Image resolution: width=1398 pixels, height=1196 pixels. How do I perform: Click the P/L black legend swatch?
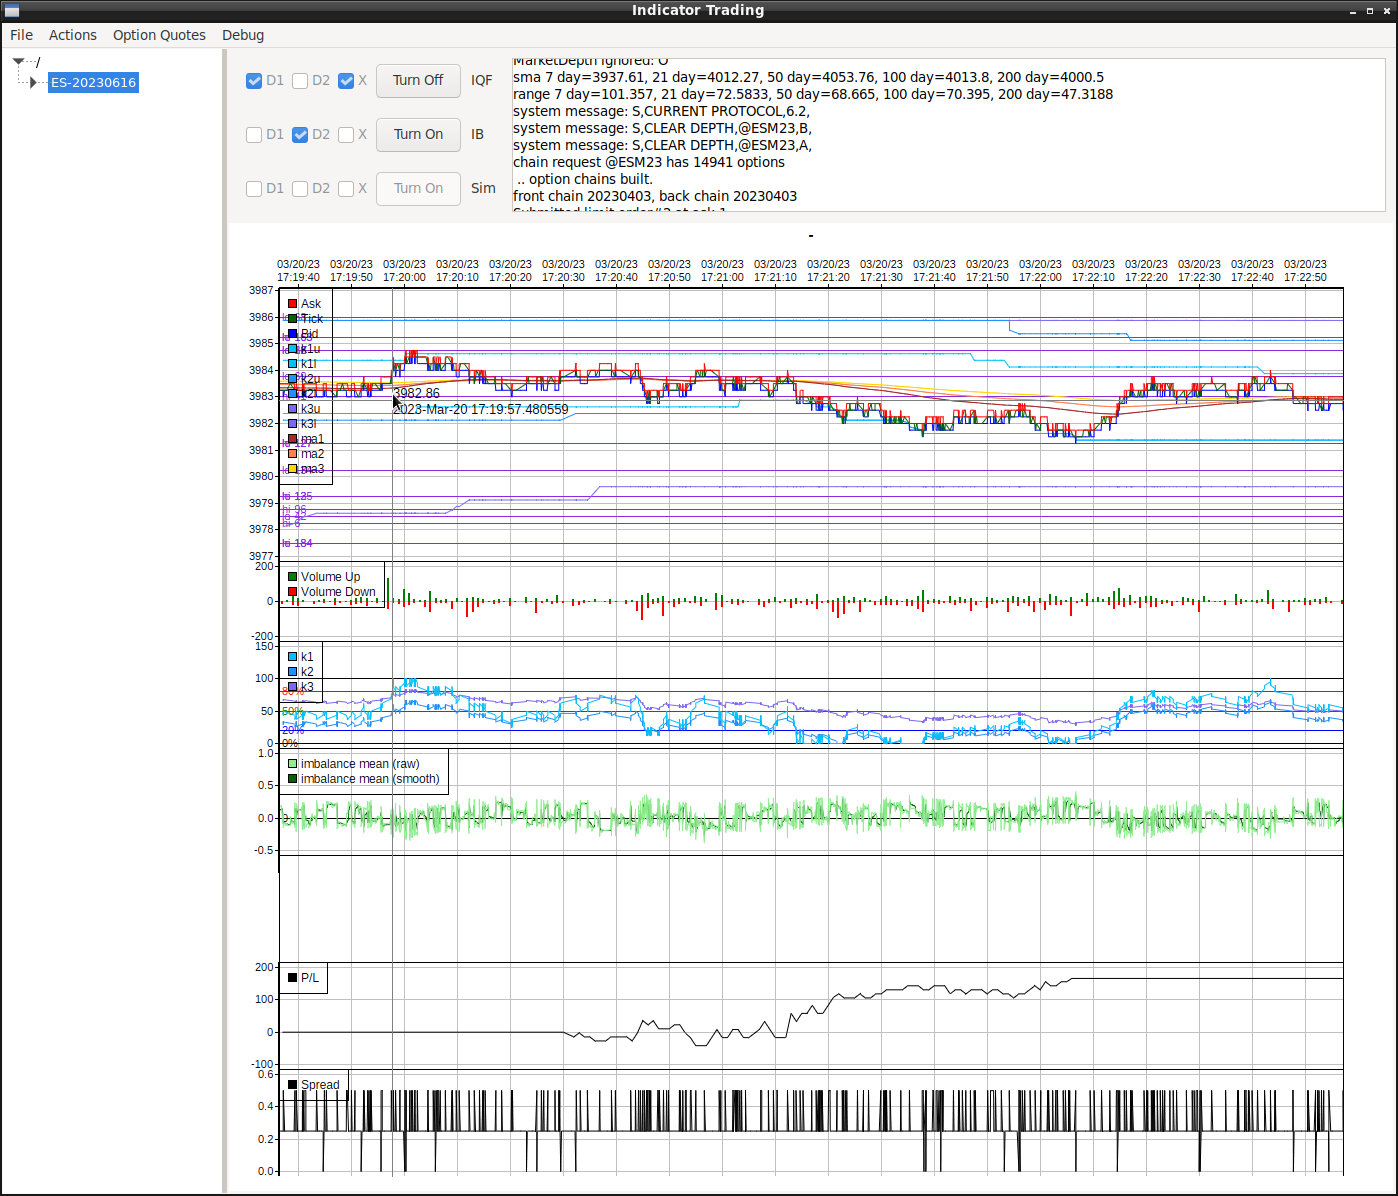[x=292, y=978]
